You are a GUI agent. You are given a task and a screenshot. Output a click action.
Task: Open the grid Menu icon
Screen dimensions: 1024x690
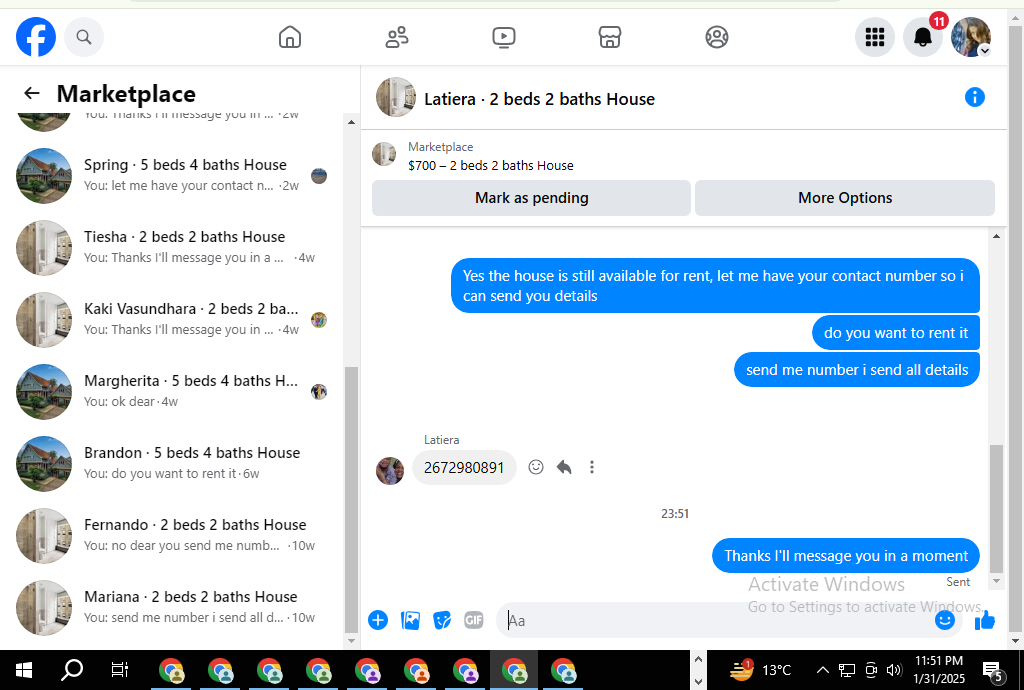point(874,37)
